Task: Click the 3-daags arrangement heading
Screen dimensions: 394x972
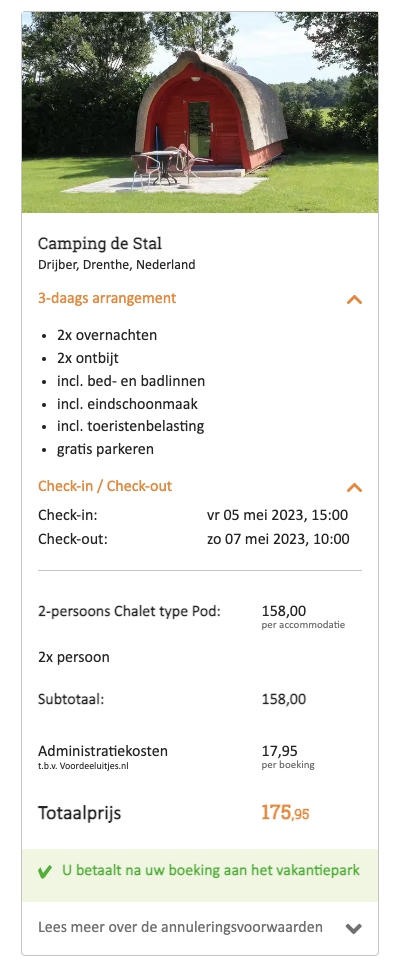Action: point(107,298)
